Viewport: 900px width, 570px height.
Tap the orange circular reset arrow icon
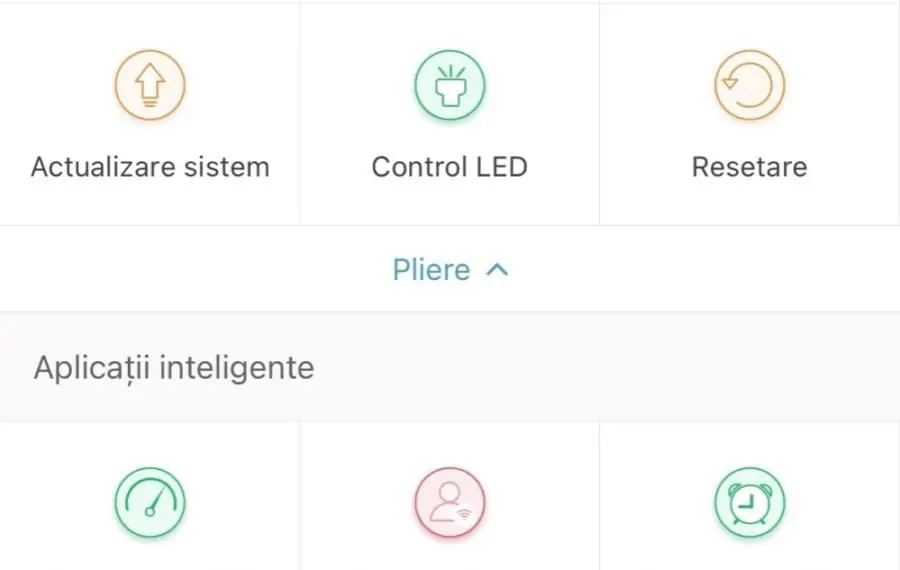pyautogui.click(x=750, y=85)
